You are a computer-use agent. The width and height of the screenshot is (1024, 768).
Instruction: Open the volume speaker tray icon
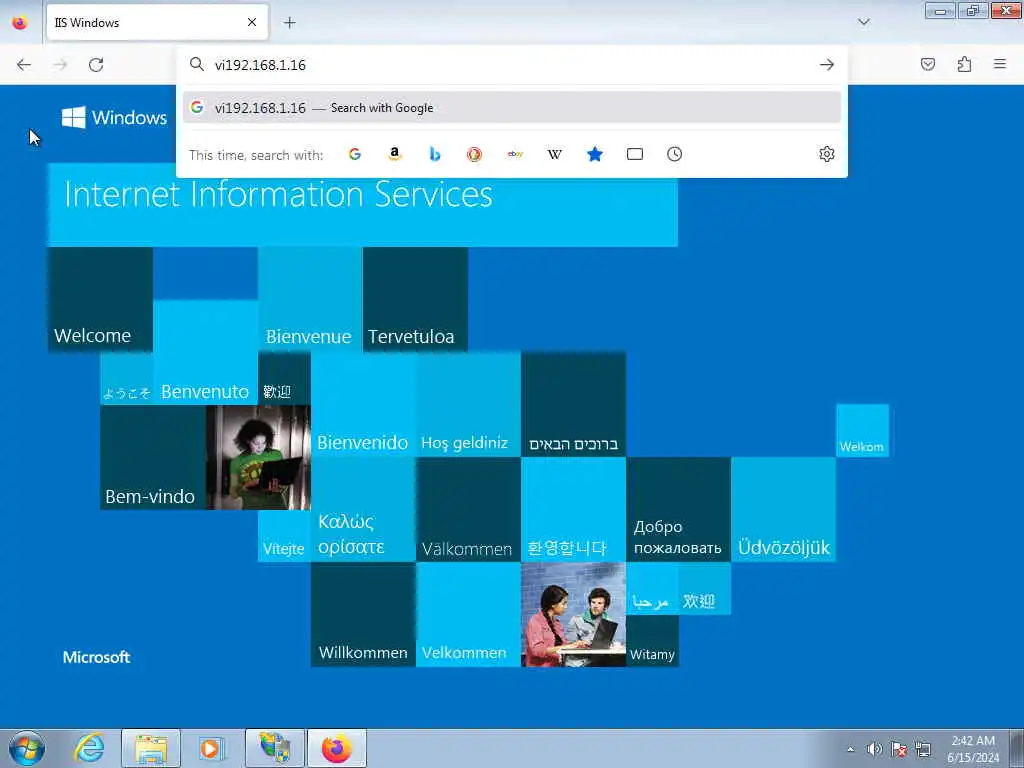874,749
